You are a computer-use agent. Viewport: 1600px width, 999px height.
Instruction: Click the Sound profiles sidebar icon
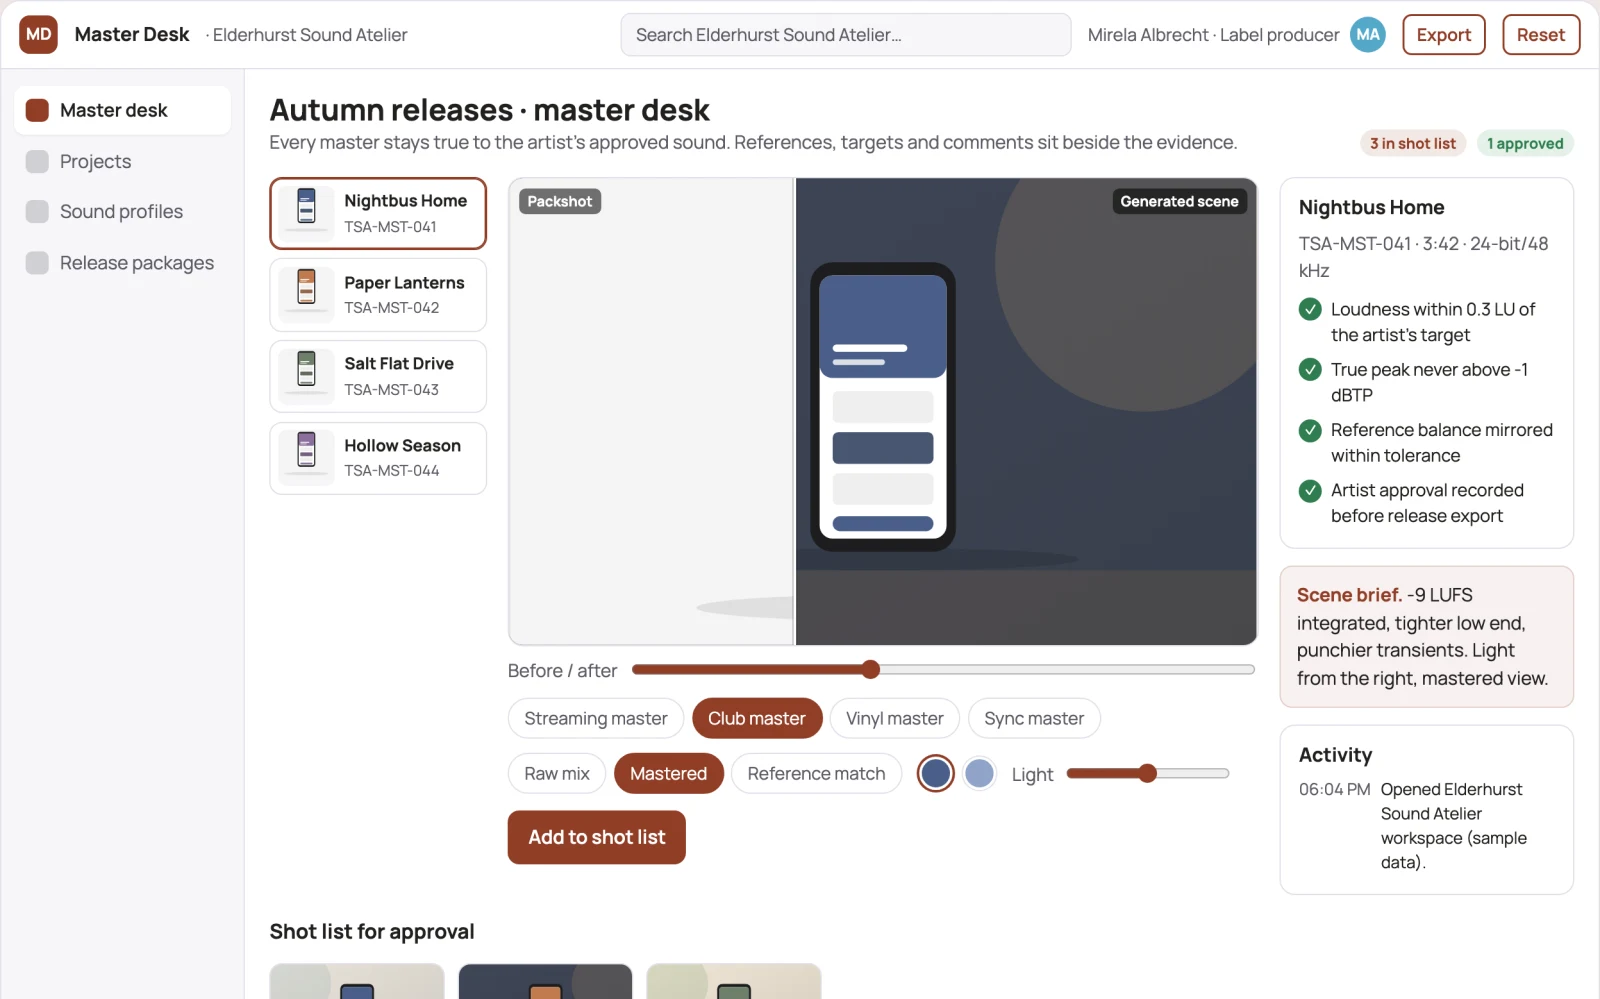37,211
